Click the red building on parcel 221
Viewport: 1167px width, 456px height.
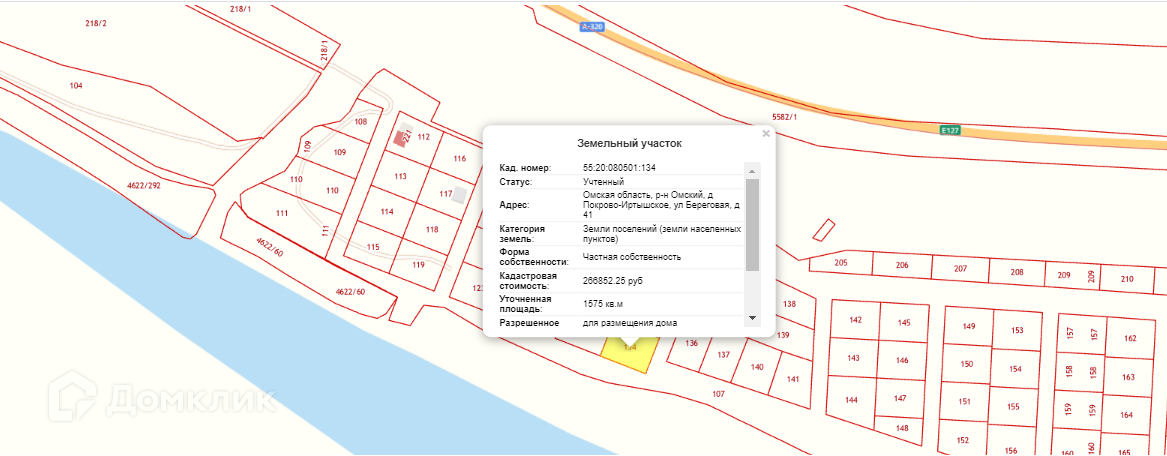tap(403, 138)
